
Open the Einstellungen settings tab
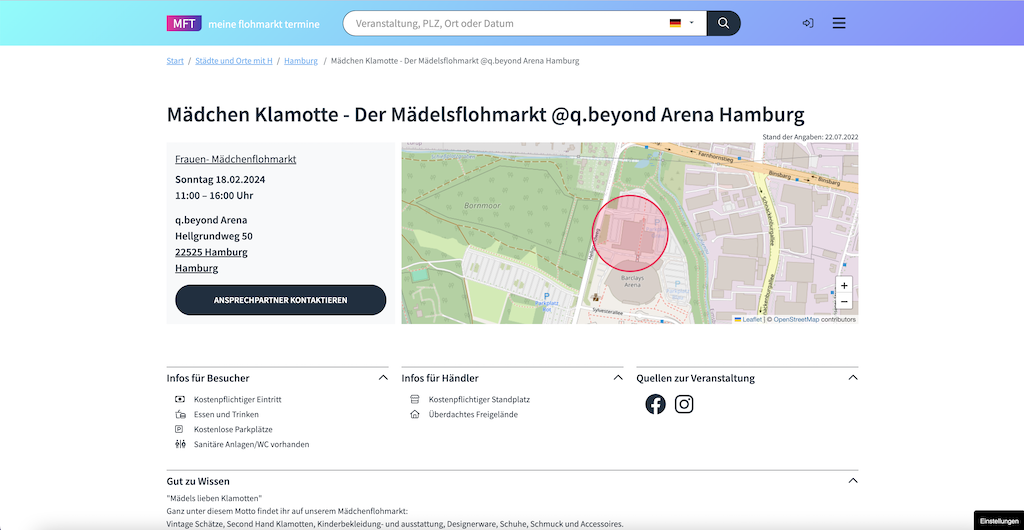(x=999, y=521)
